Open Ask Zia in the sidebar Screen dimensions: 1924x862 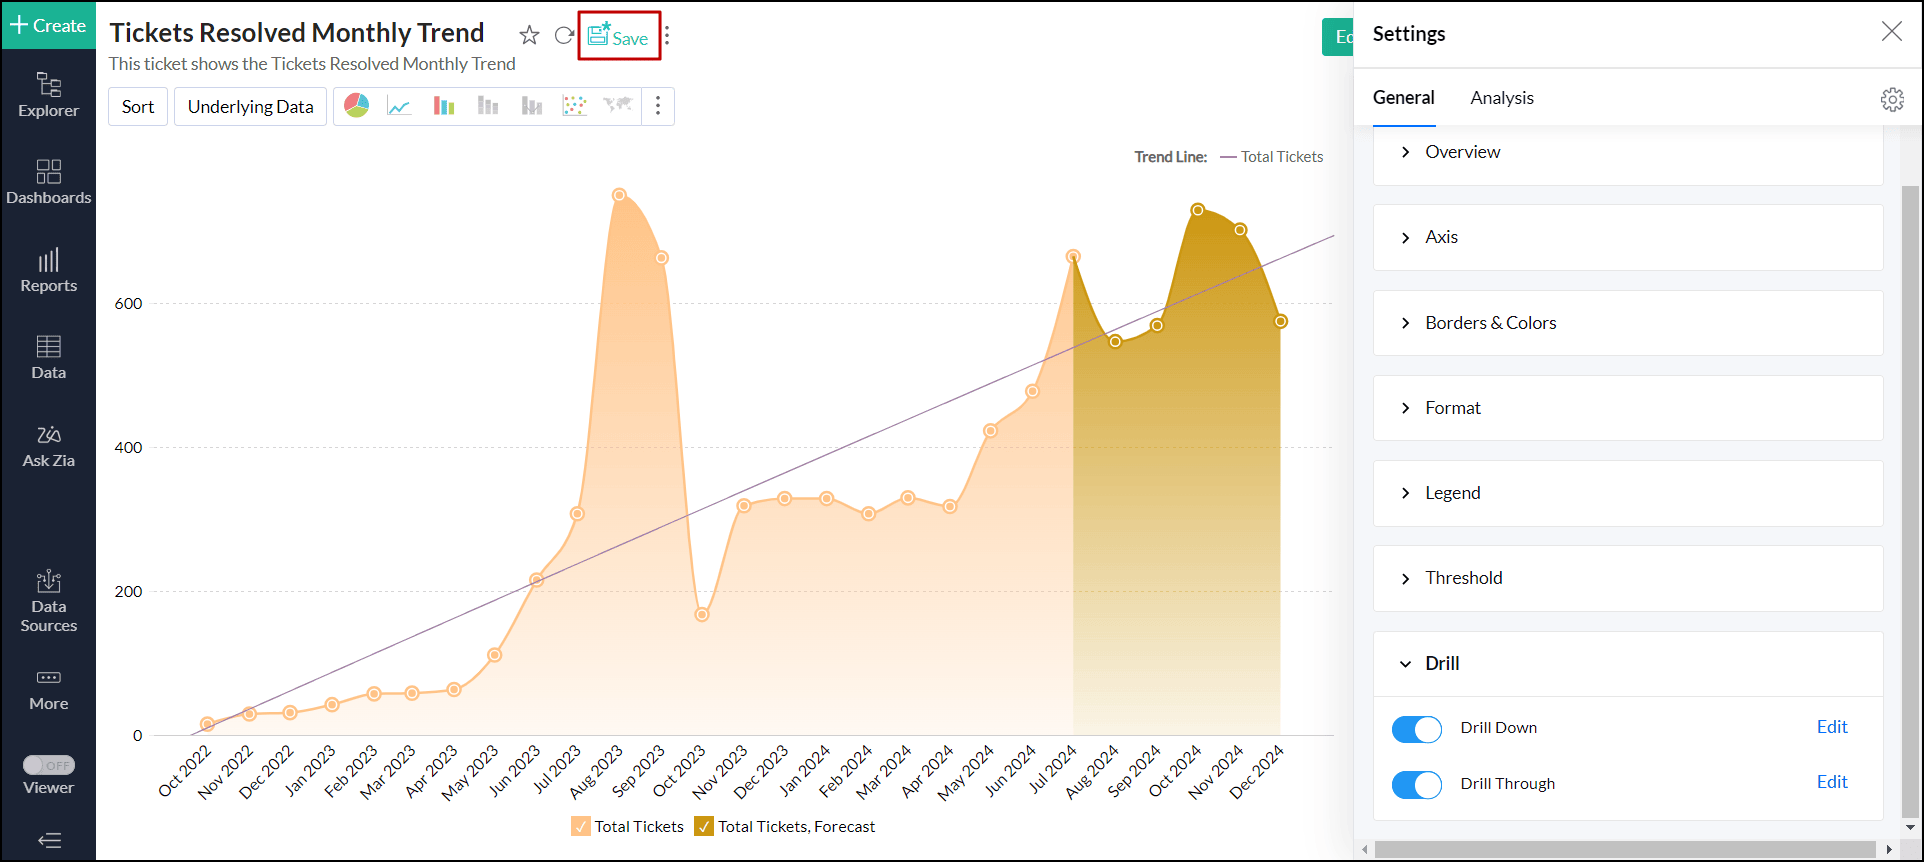click(48, 446)
